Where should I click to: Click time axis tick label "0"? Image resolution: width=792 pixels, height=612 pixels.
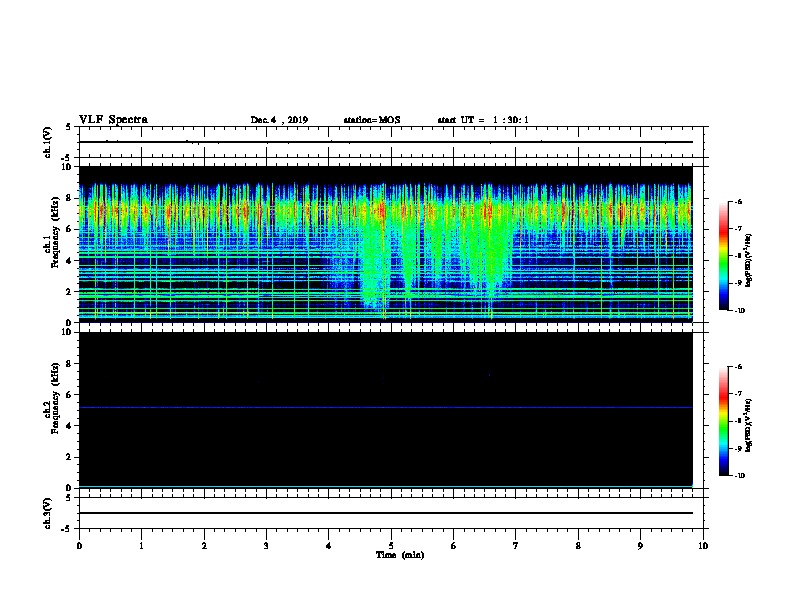tap(79, 545)
